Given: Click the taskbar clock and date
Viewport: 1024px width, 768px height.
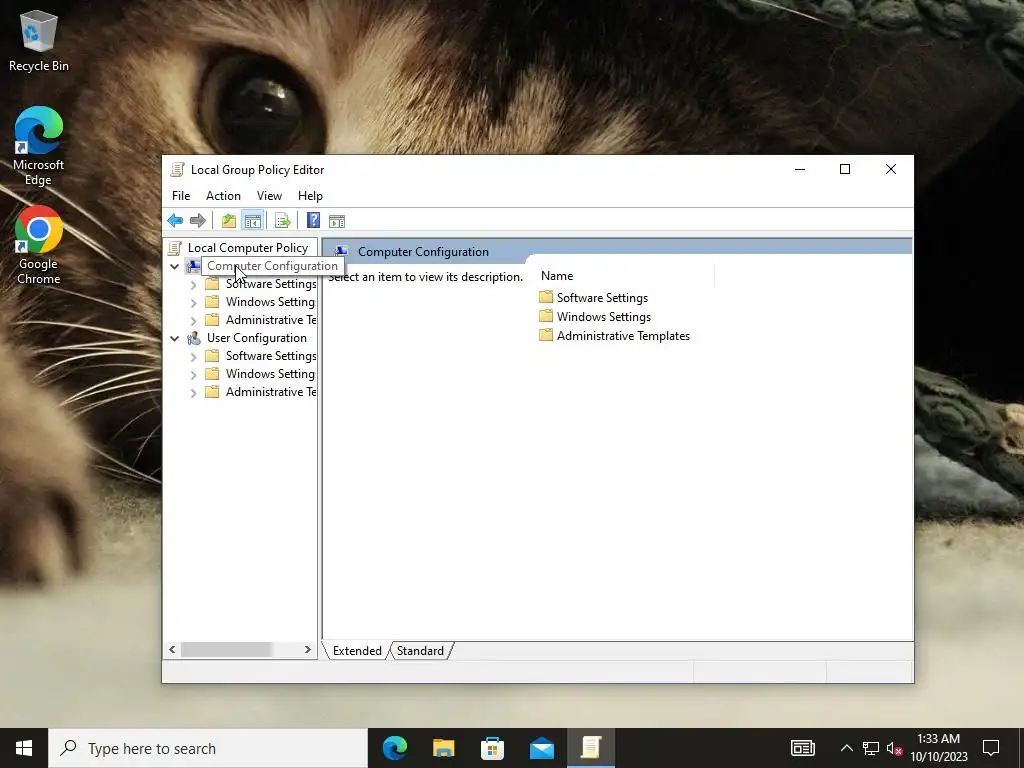Looking at the screenshot, I should [938, 748].
